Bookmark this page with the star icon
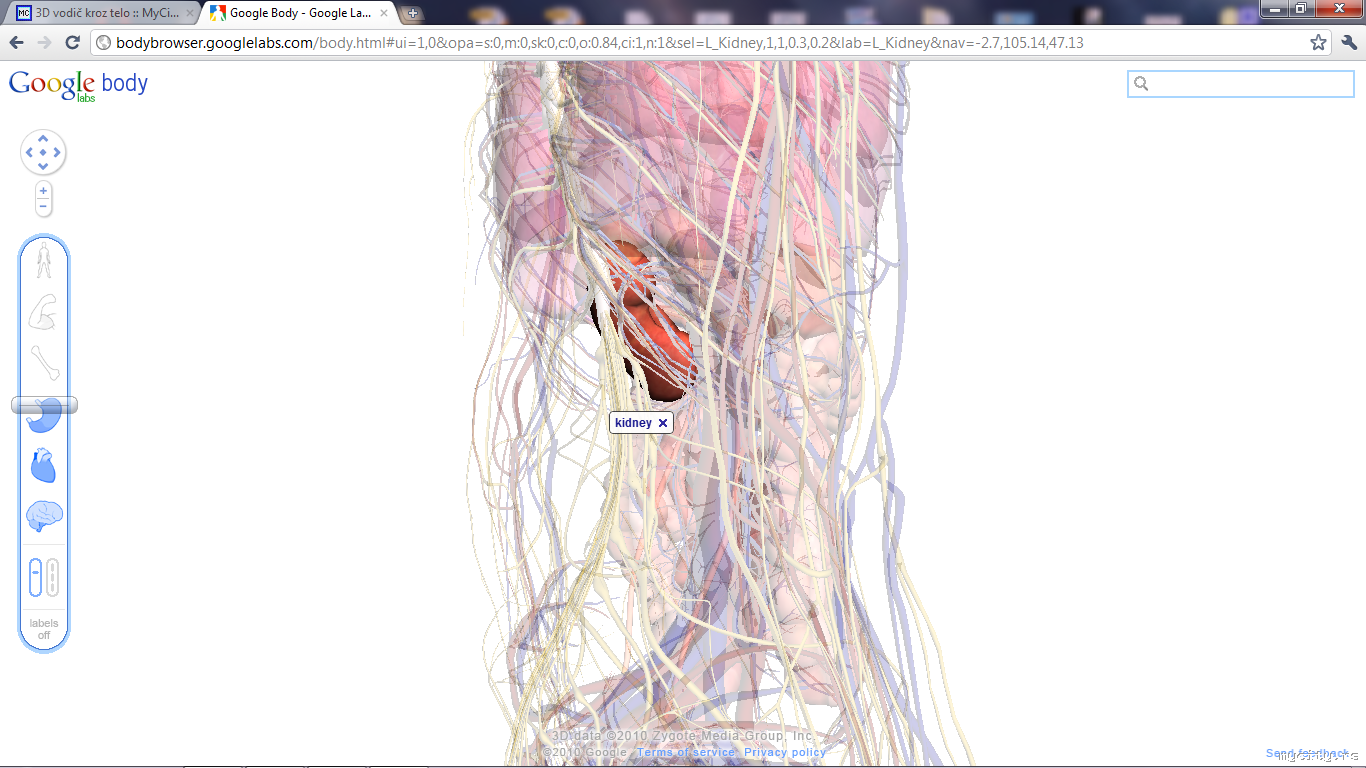The height and width of the screenshot is (768, 1366). pos(1319,42)
